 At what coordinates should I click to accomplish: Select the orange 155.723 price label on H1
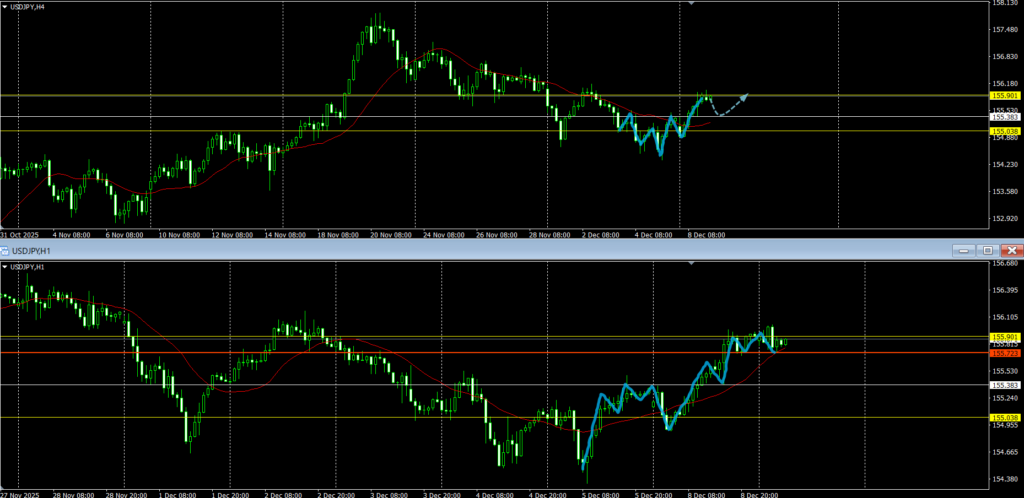click(1004, 353)
